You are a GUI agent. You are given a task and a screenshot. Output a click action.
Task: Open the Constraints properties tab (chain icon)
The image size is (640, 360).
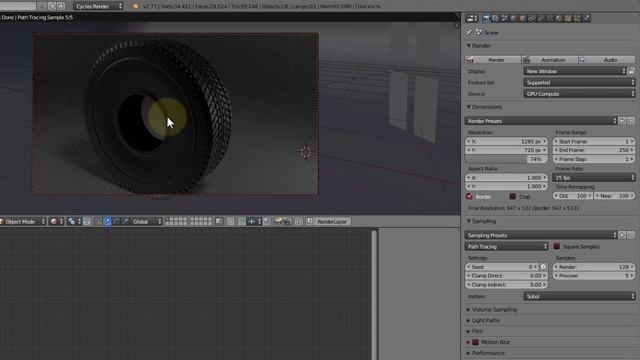pos(531,18)
